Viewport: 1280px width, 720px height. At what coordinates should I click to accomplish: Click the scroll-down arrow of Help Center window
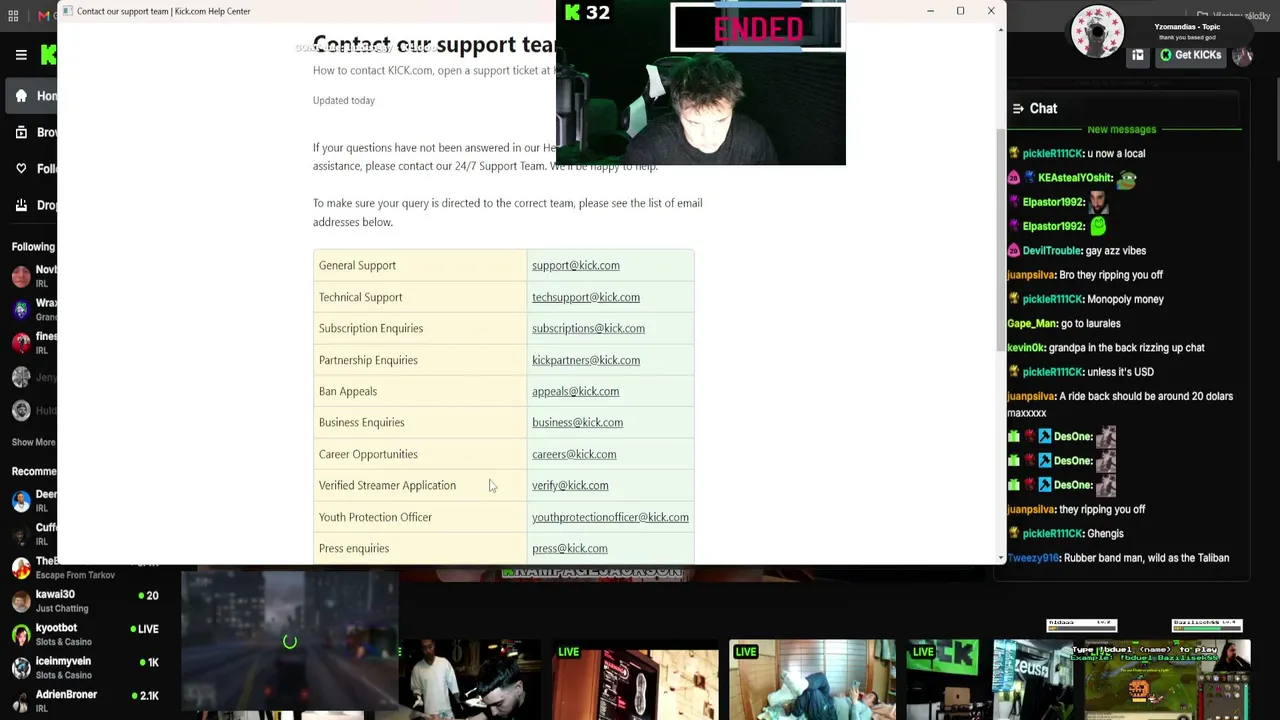1001,557
